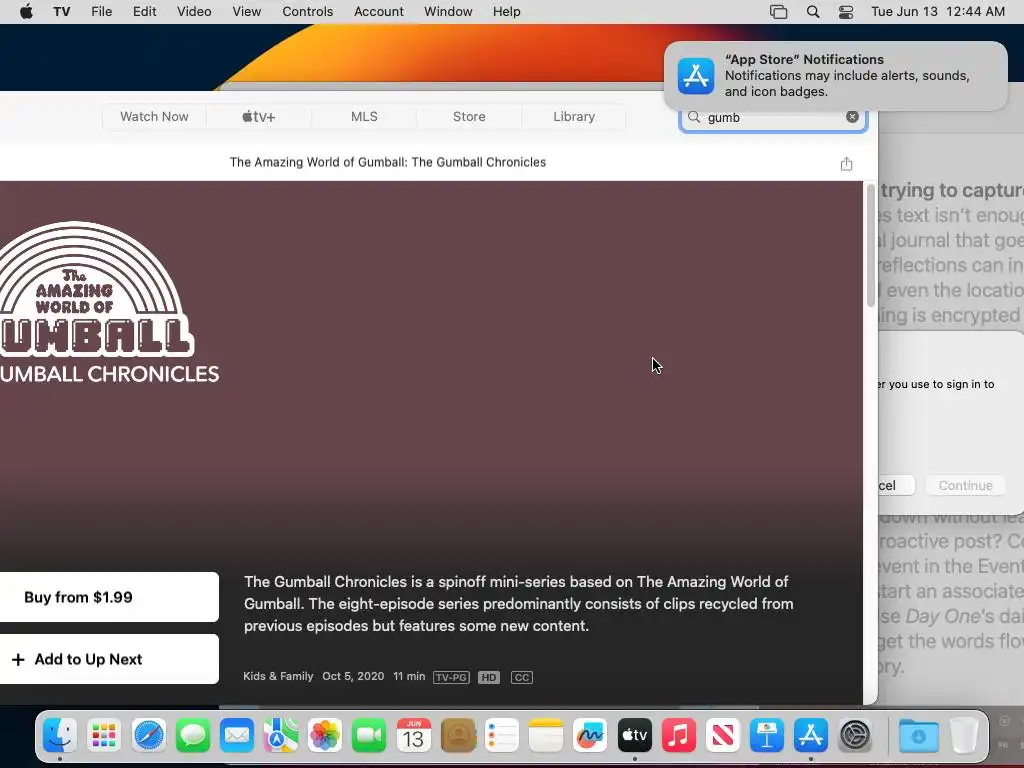This screenshot has height=768, width=1024.
Task: Open the Window menu
Action: click(x=448, y=12)
